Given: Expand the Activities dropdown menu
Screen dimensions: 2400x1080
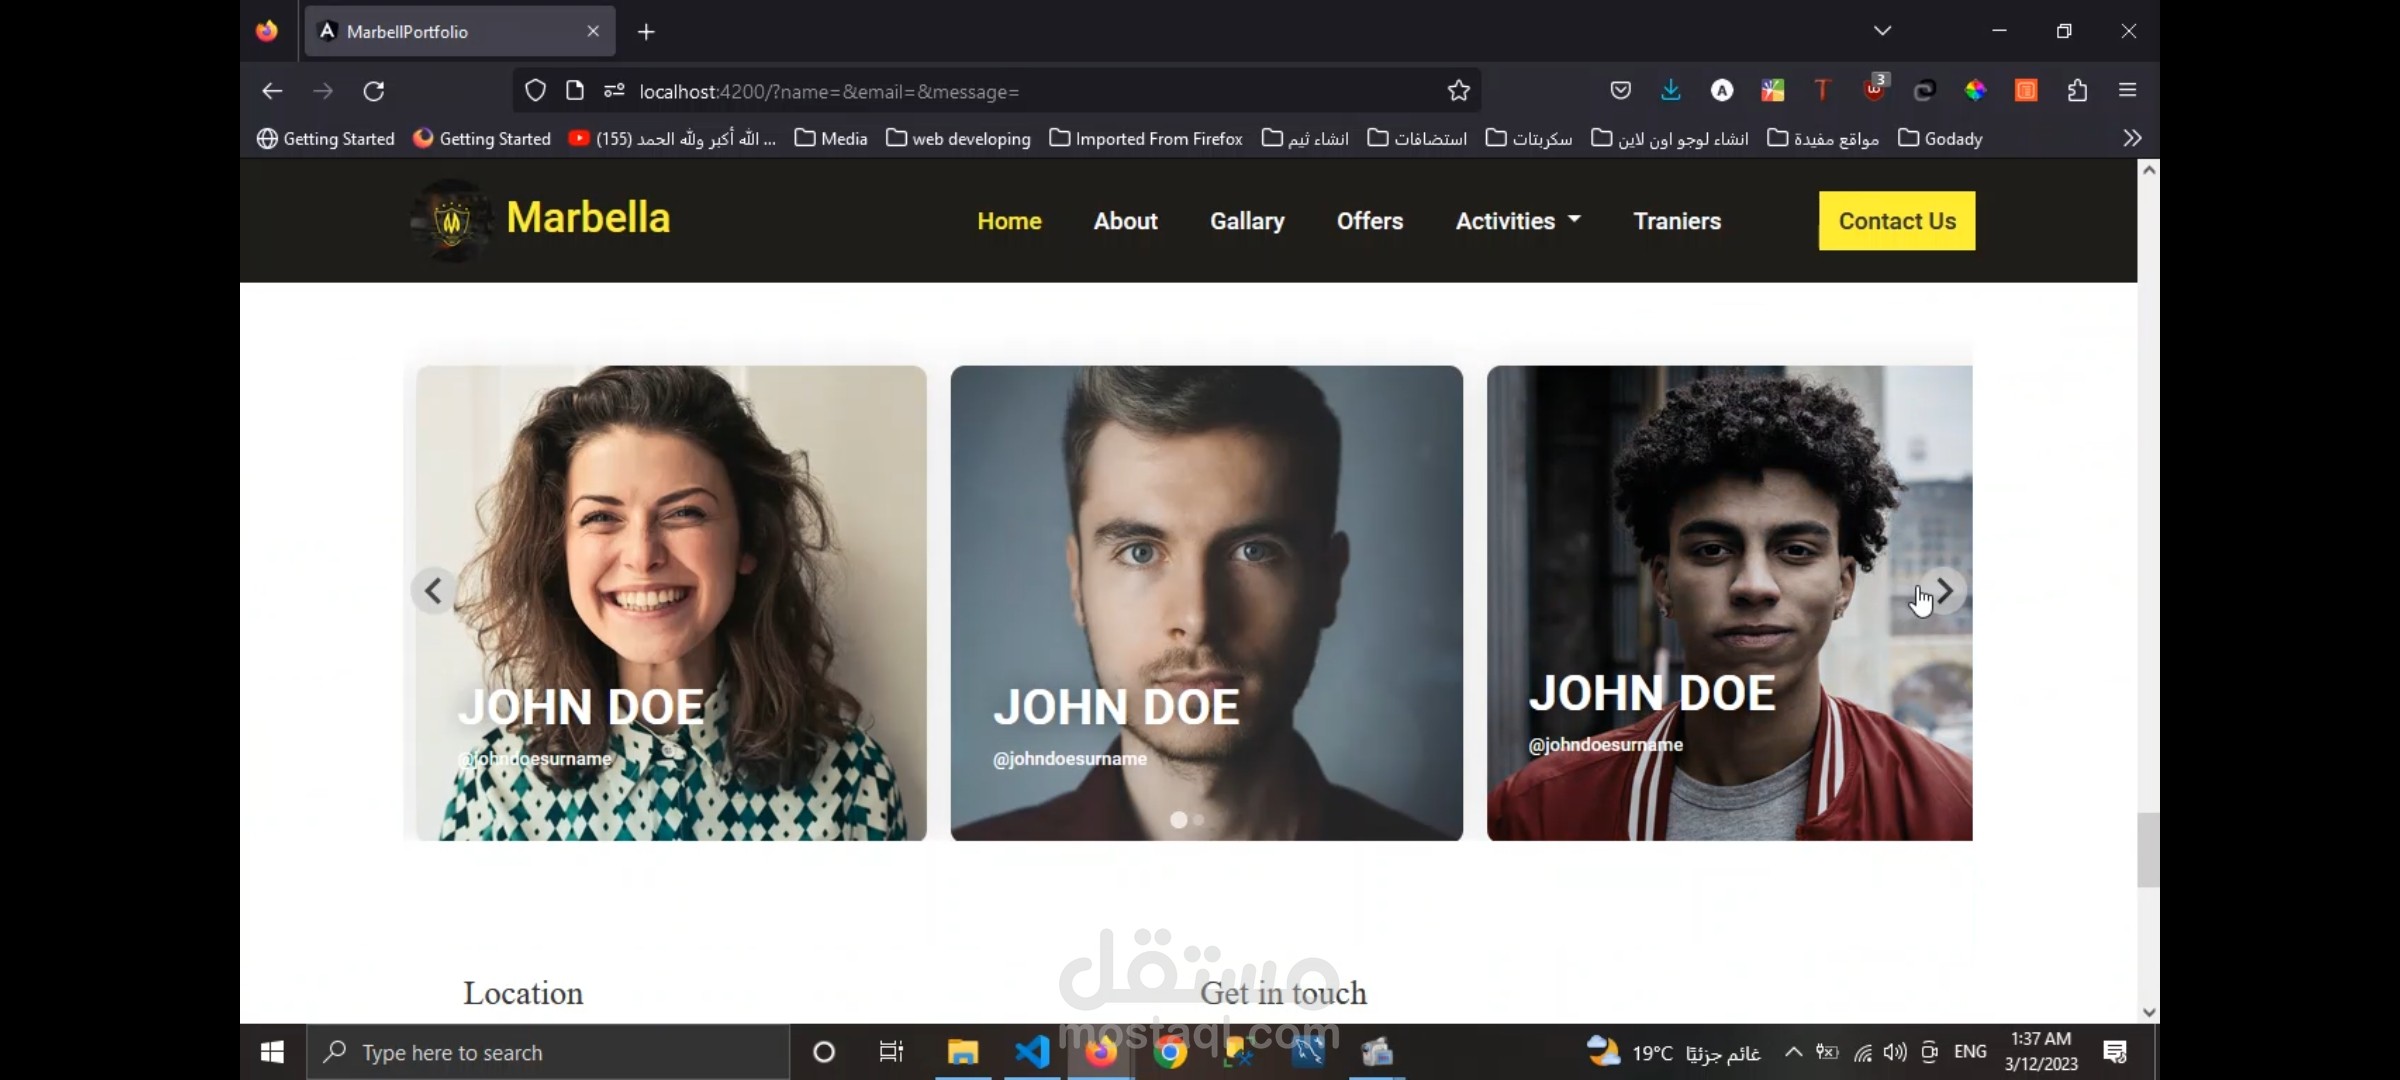Looking at the screenshot, I should coord(1517,221).
